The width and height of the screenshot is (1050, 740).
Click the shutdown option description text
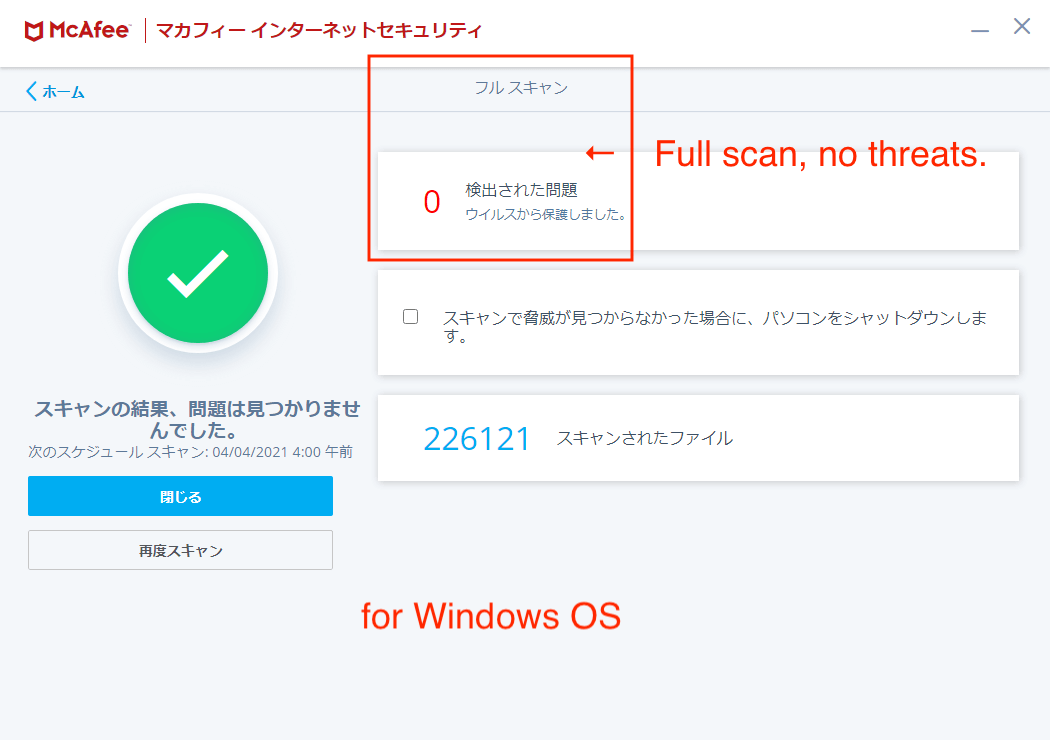coord(715,326)
